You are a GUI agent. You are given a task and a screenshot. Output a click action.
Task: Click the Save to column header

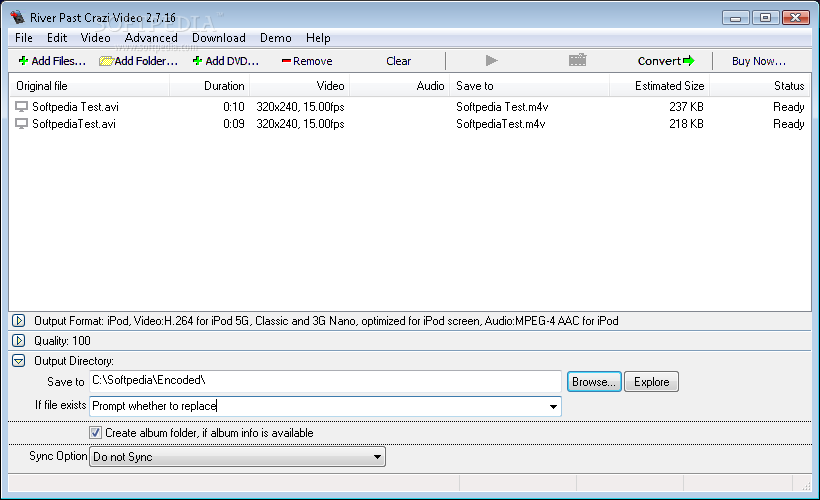tap(529, 86)
